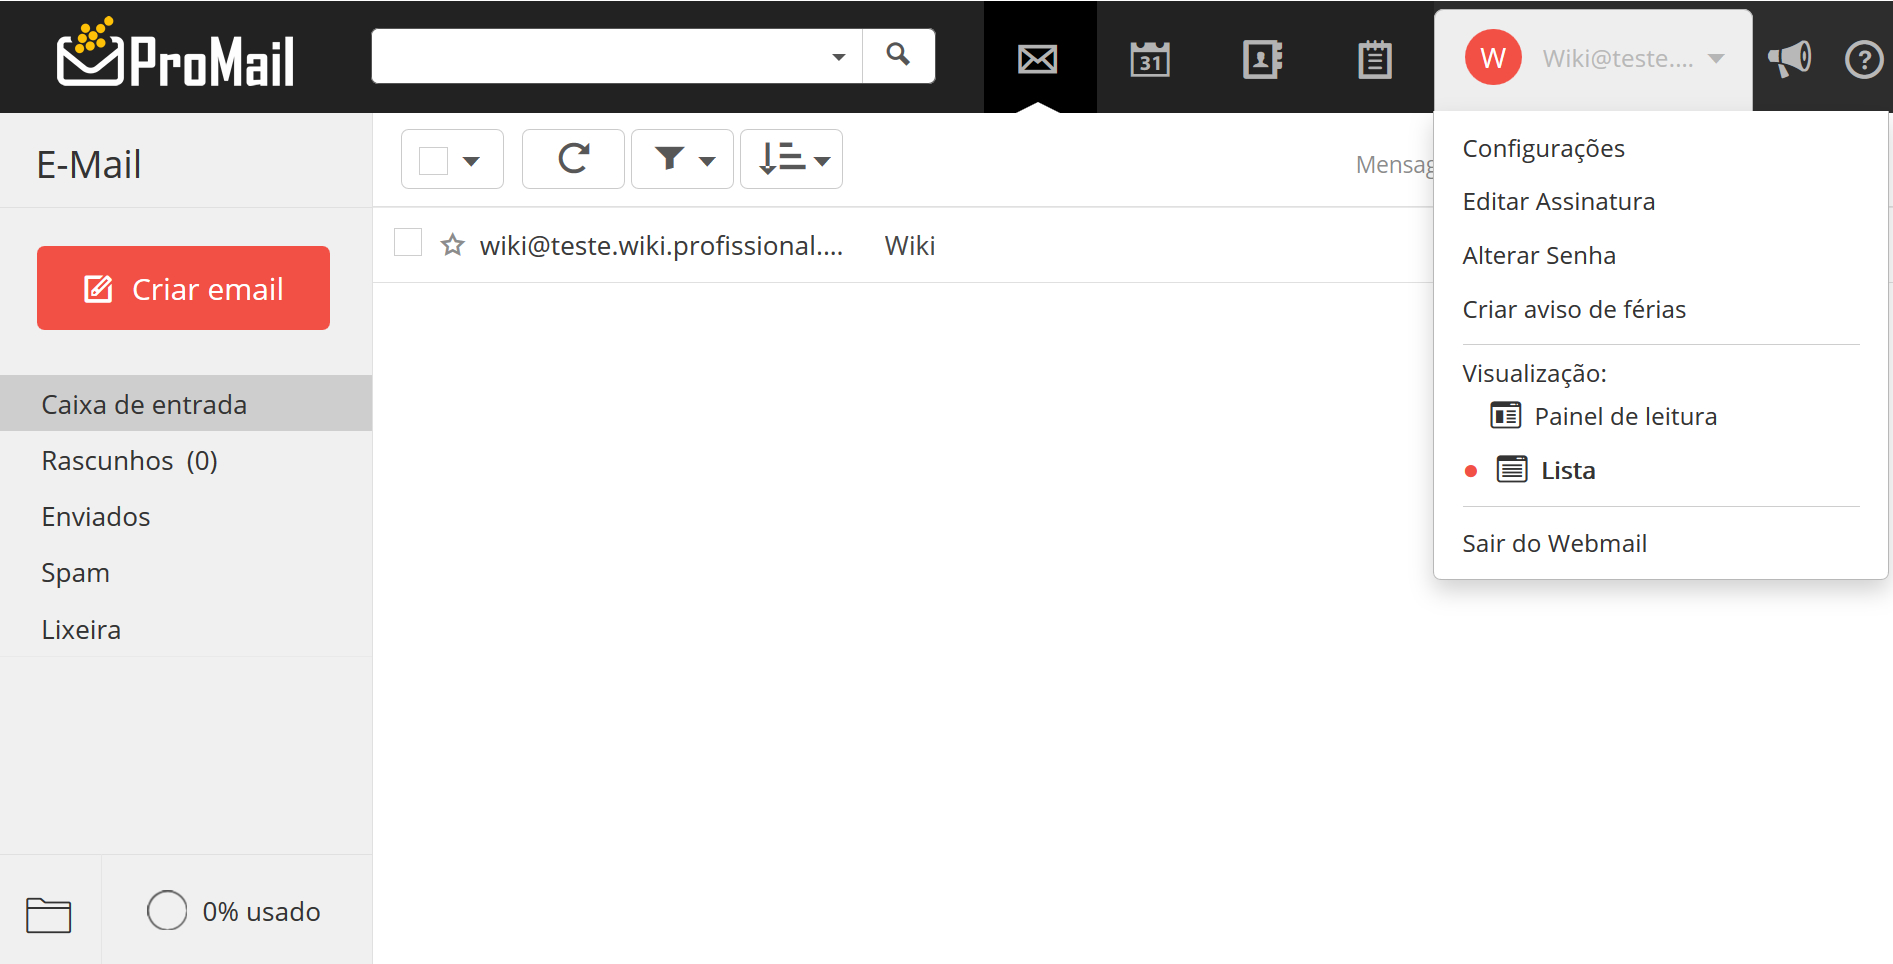Expand the search options dropdown arrow

coord(839,57)
